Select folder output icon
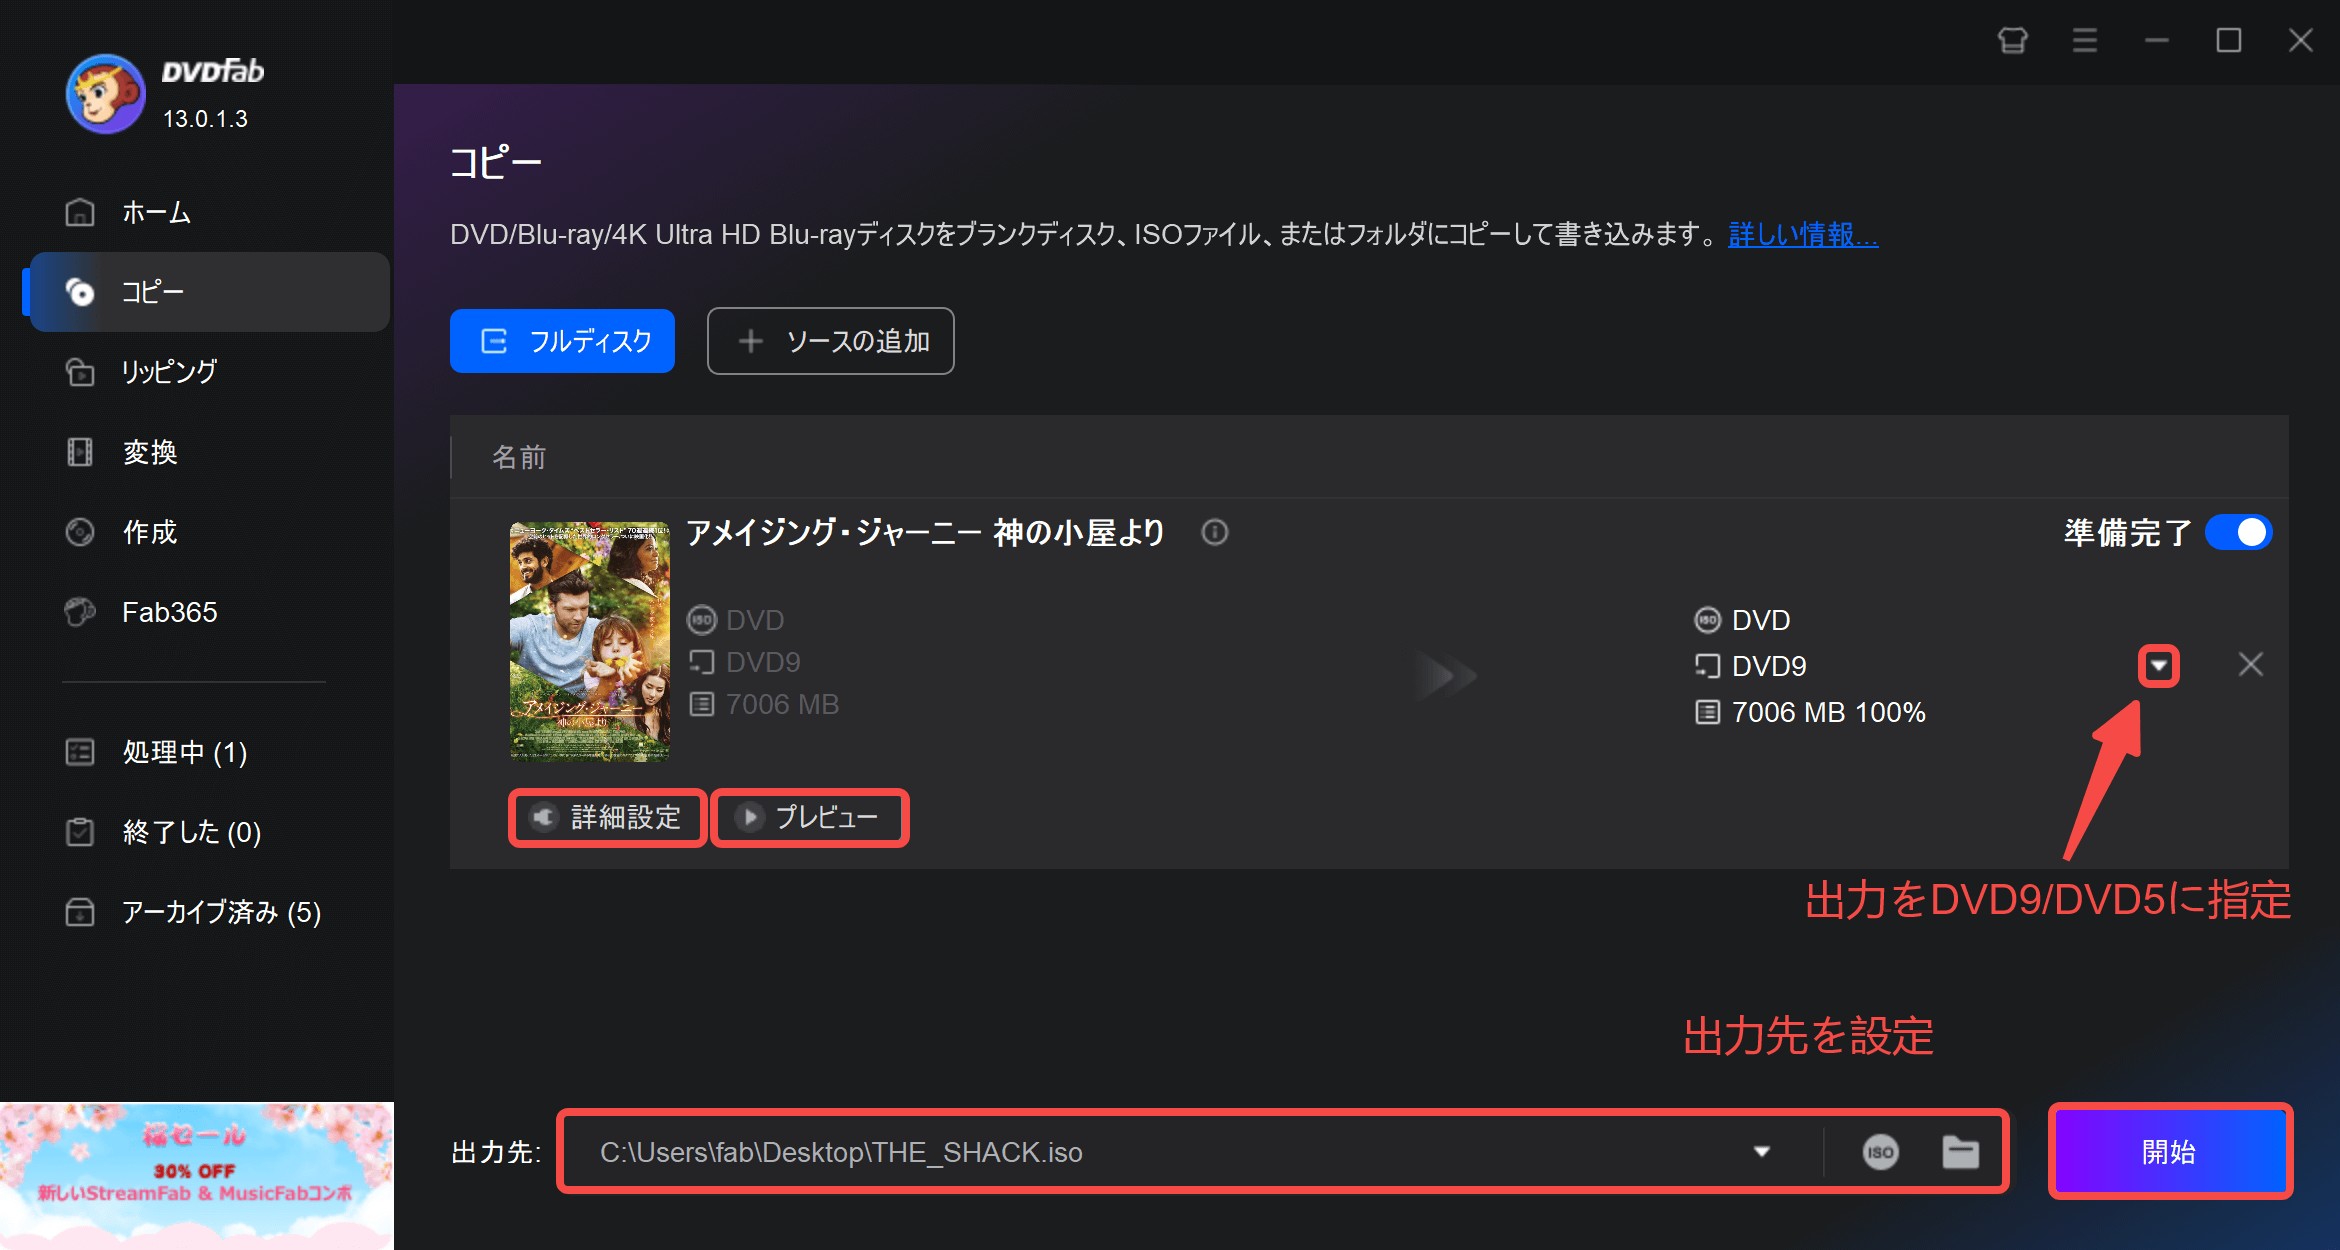The height and width of the screenshot is (1250, 2340). pos(1960,1152)
